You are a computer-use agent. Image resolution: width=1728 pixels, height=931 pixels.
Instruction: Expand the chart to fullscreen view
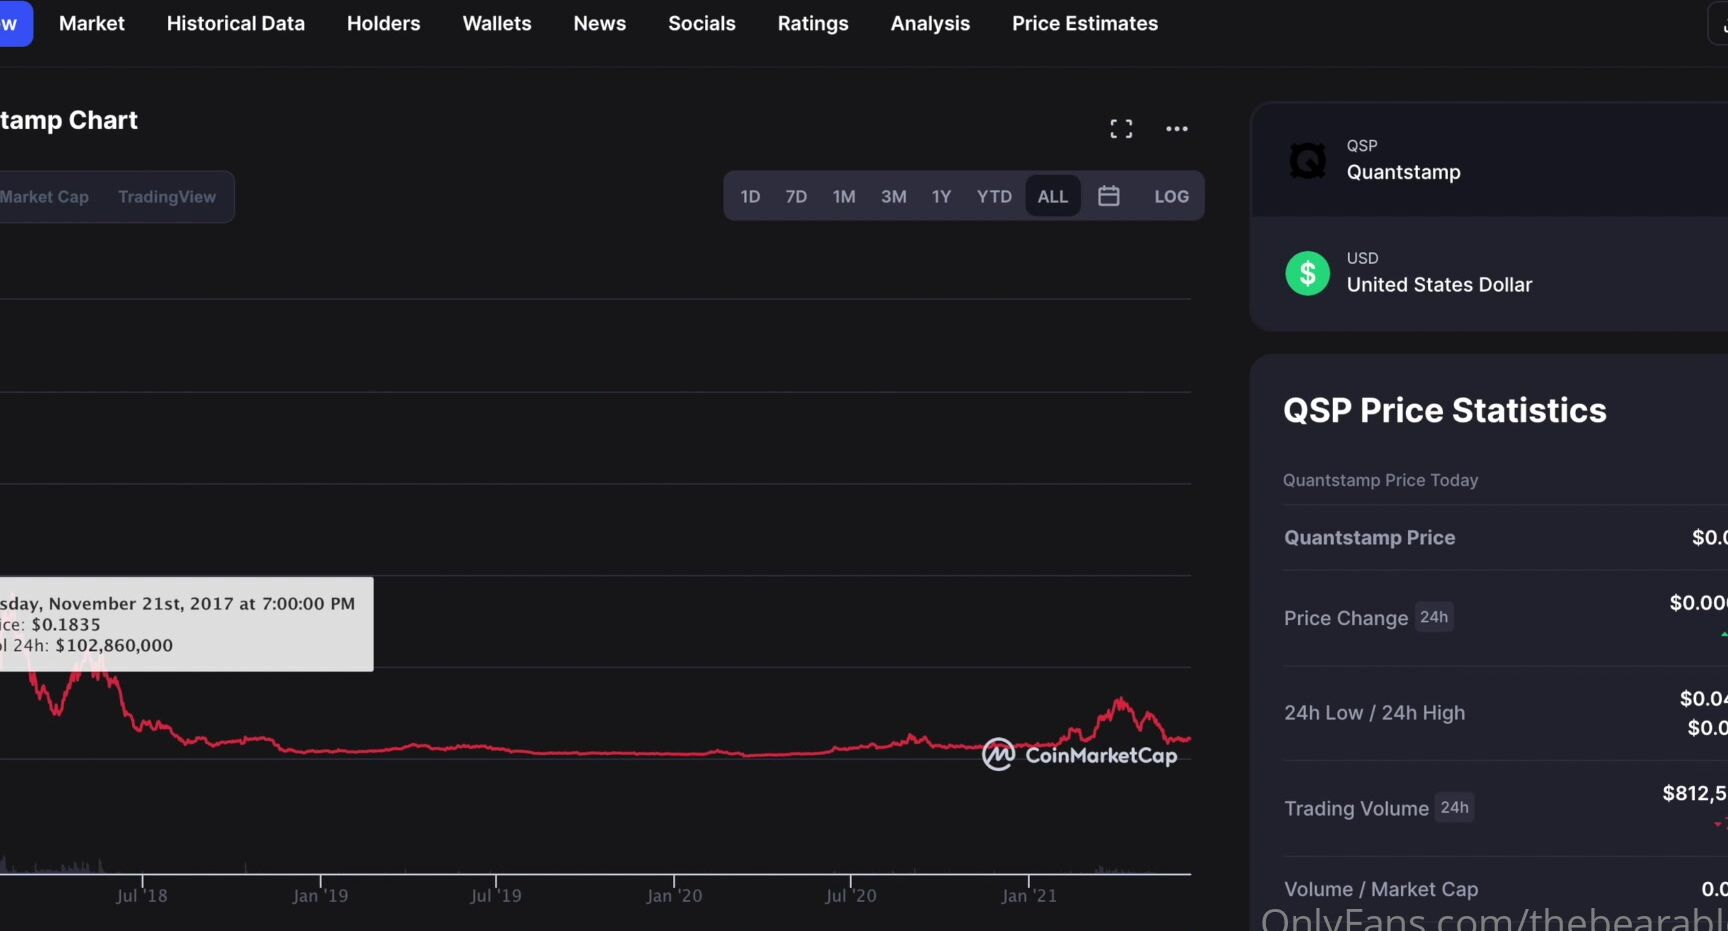[x=1121, y=128]
